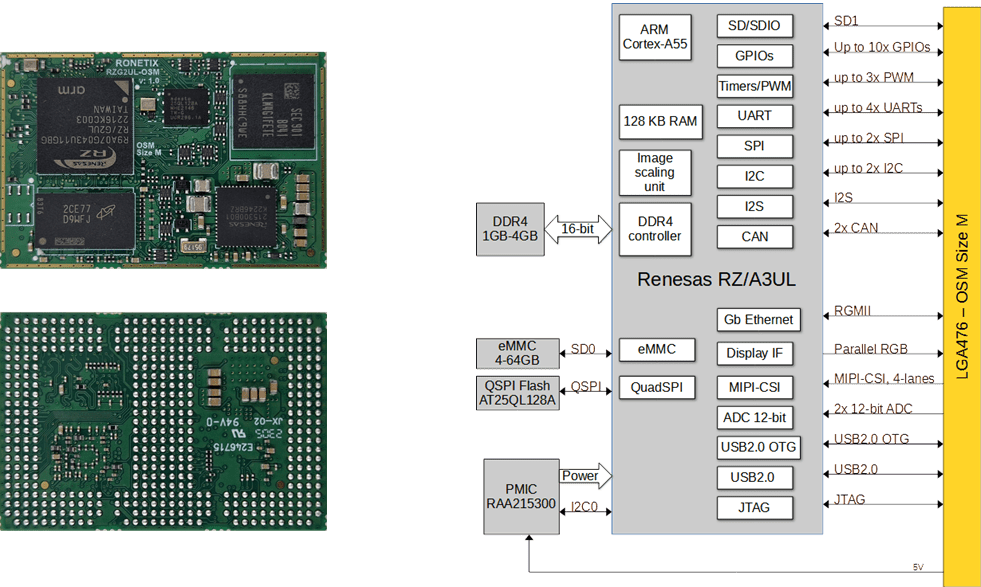Select the JTAG block
Image resolution: width=981 pixels, height=587 pixels.
pyautogui.click(x=755, y=507)
